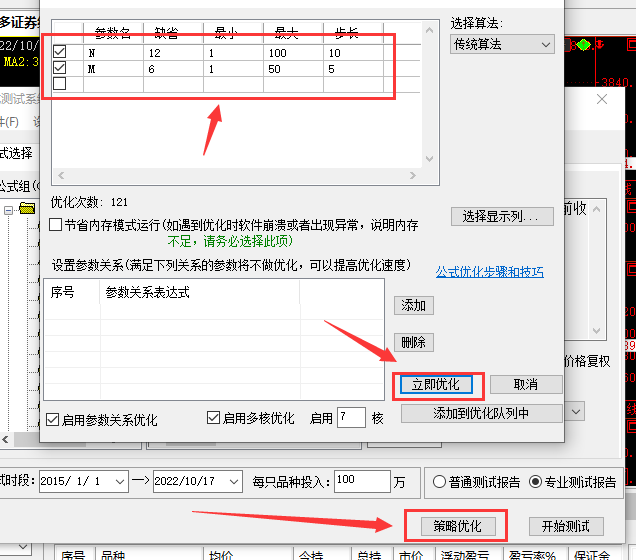Screen dimensions: 636x560
Task: Uncheck the N parameter checkbox
Action: [60, 51]
